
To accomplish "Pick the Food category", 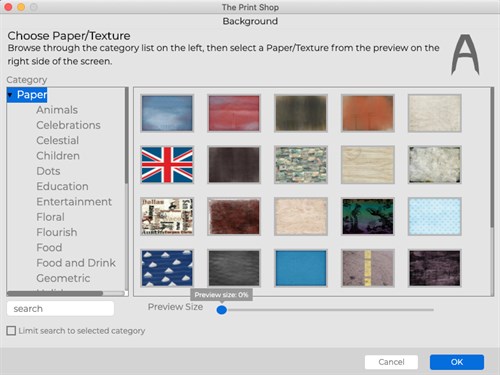I will click(x=49, y=248).
